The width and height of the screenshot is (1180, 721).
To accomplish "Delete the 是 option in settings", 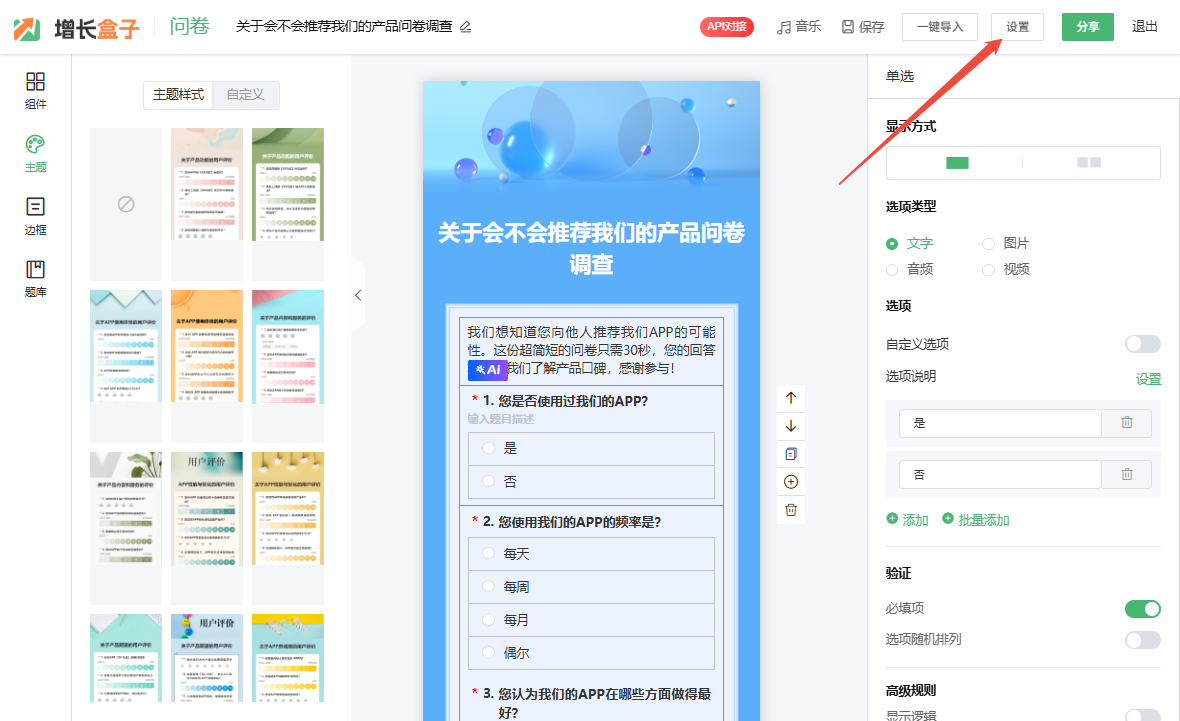I will tap(1126, 423).
